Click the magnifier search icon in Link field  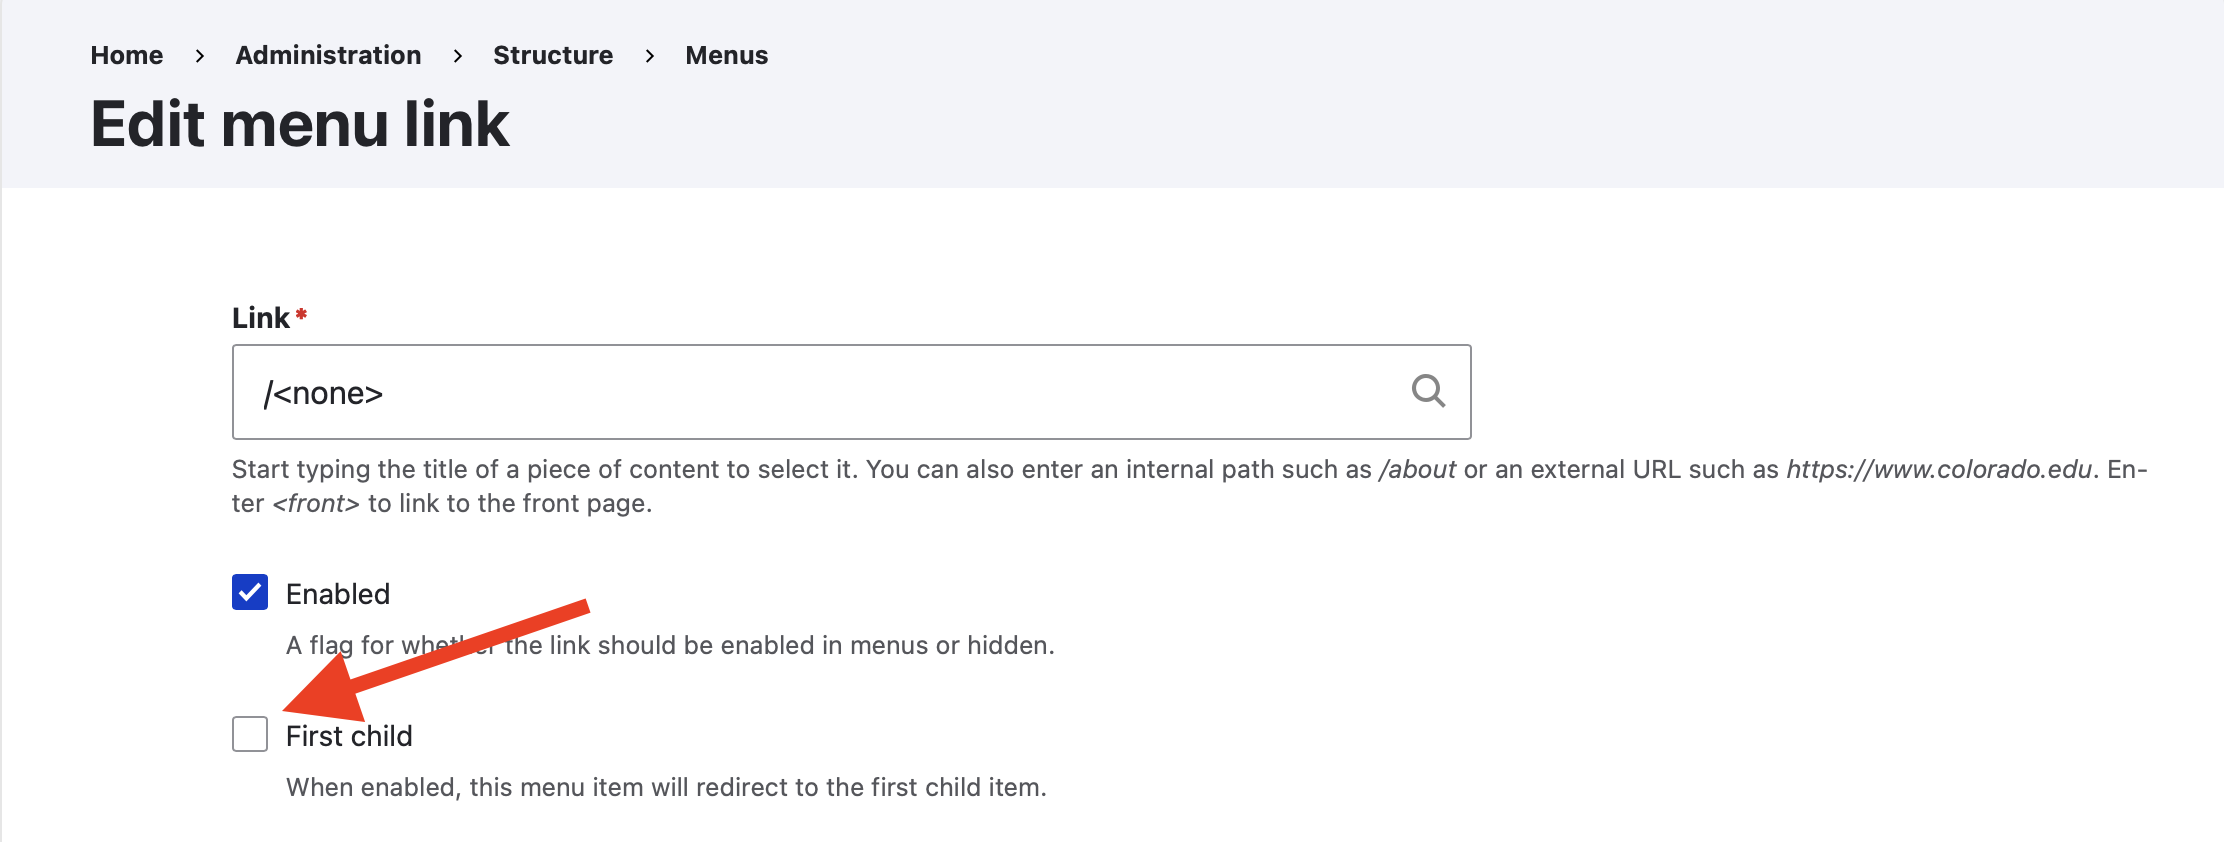[1428, 391]
